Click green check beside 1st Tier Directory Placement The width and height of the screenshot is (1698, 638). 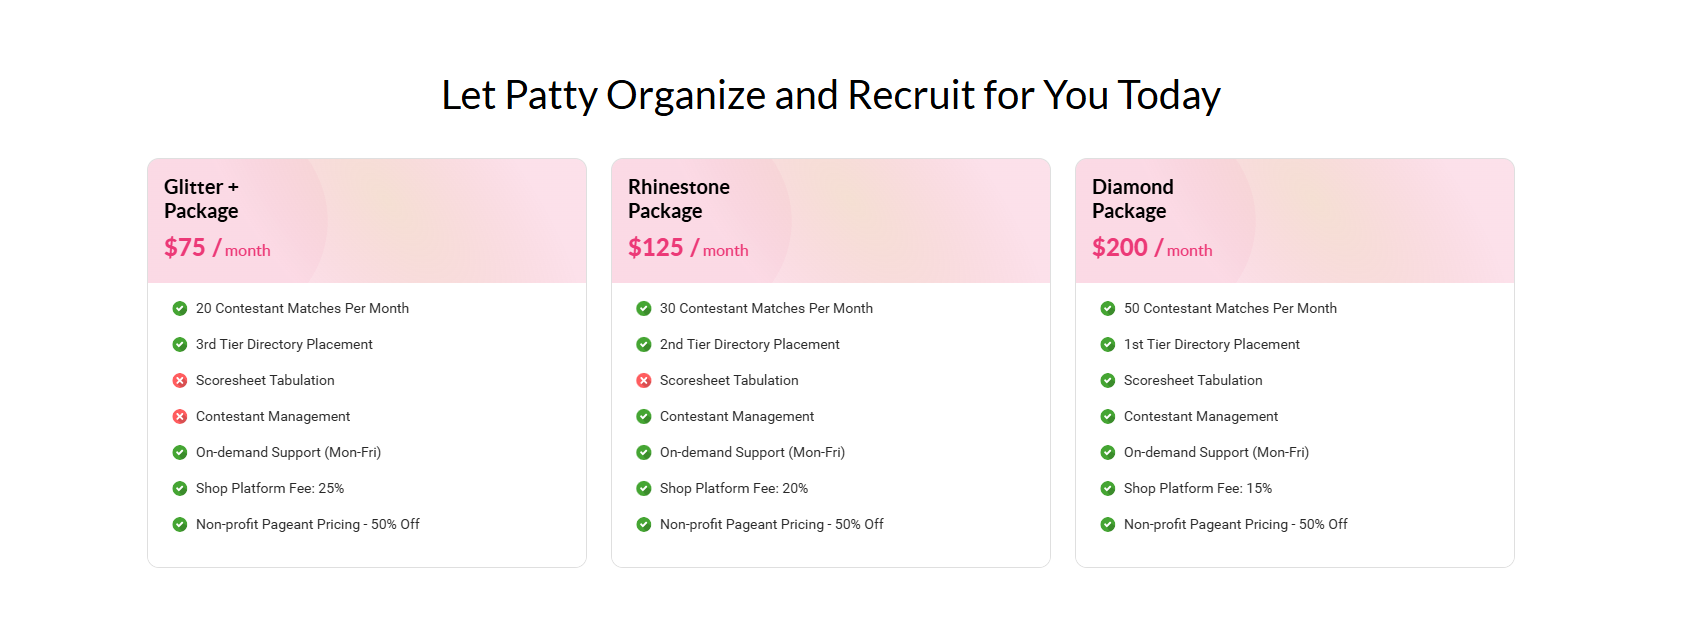click(1108, 344)
